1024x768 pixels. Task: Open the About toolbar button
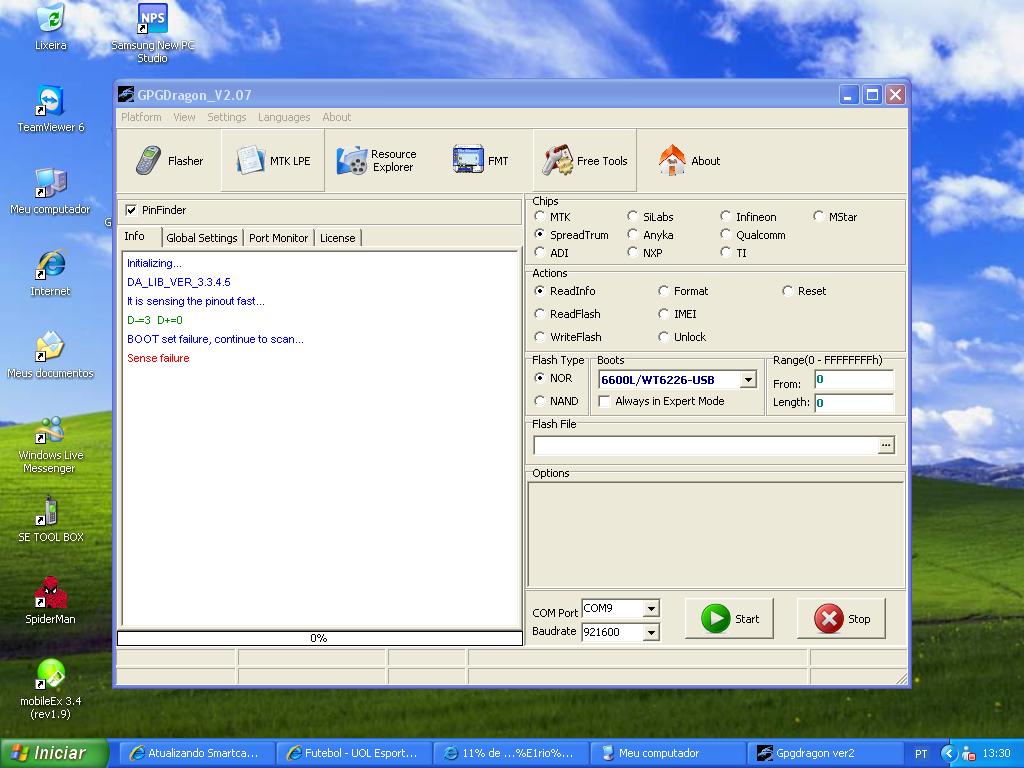click(688, 161)
